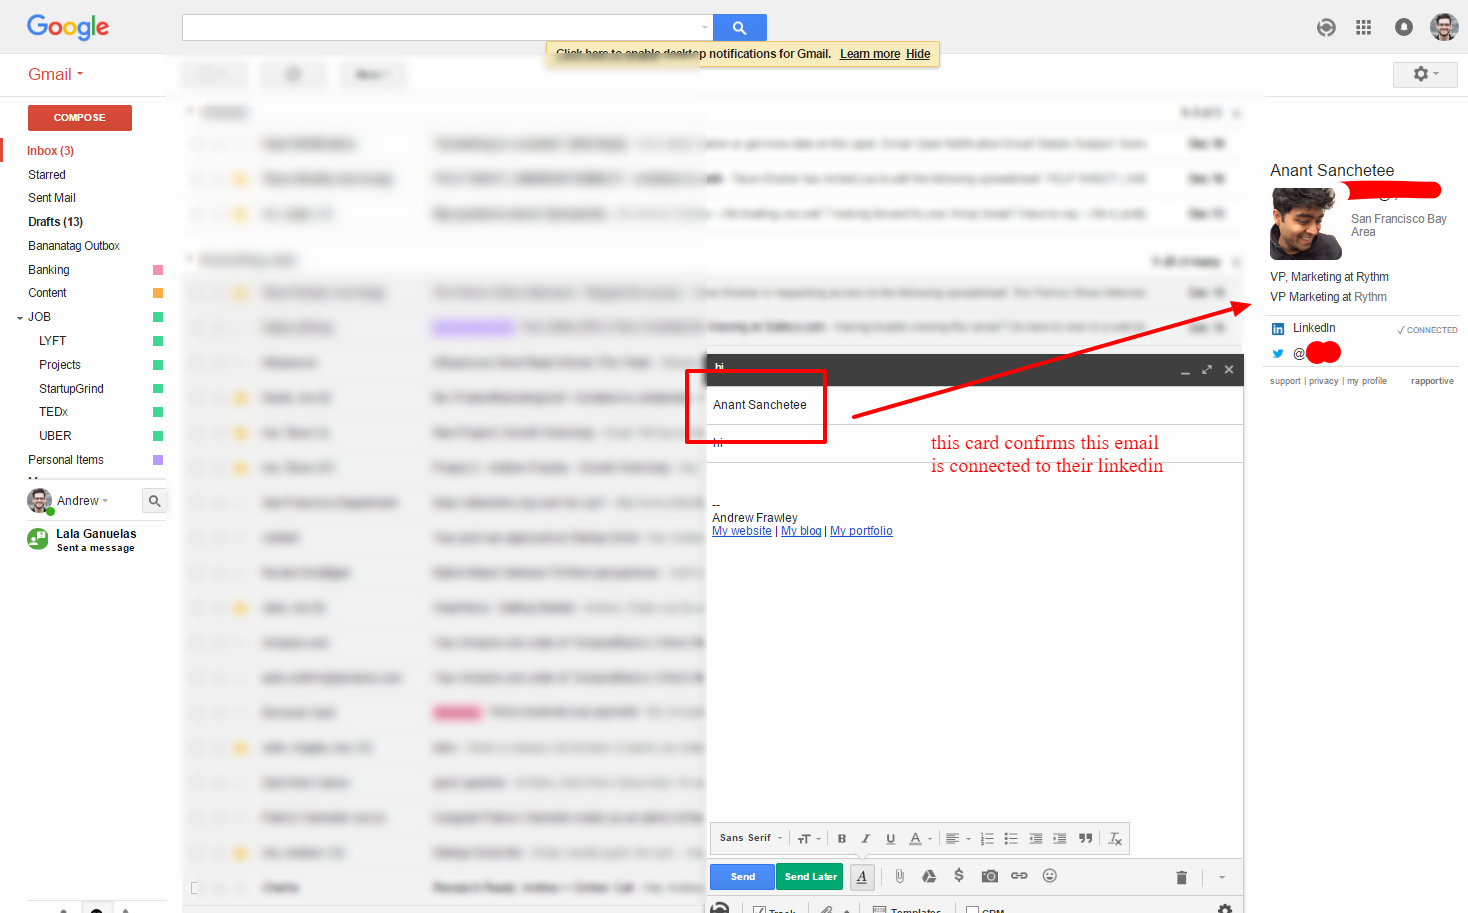Collapse the JOB label group
The height and width of the screenshot is (913, 1468).
click(x=20, y=318)
